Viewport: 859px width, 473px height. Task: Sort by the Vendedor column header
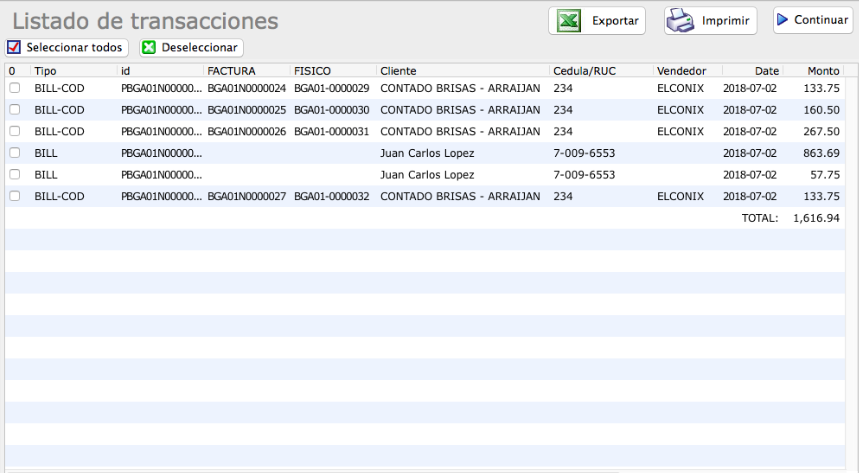682,71
